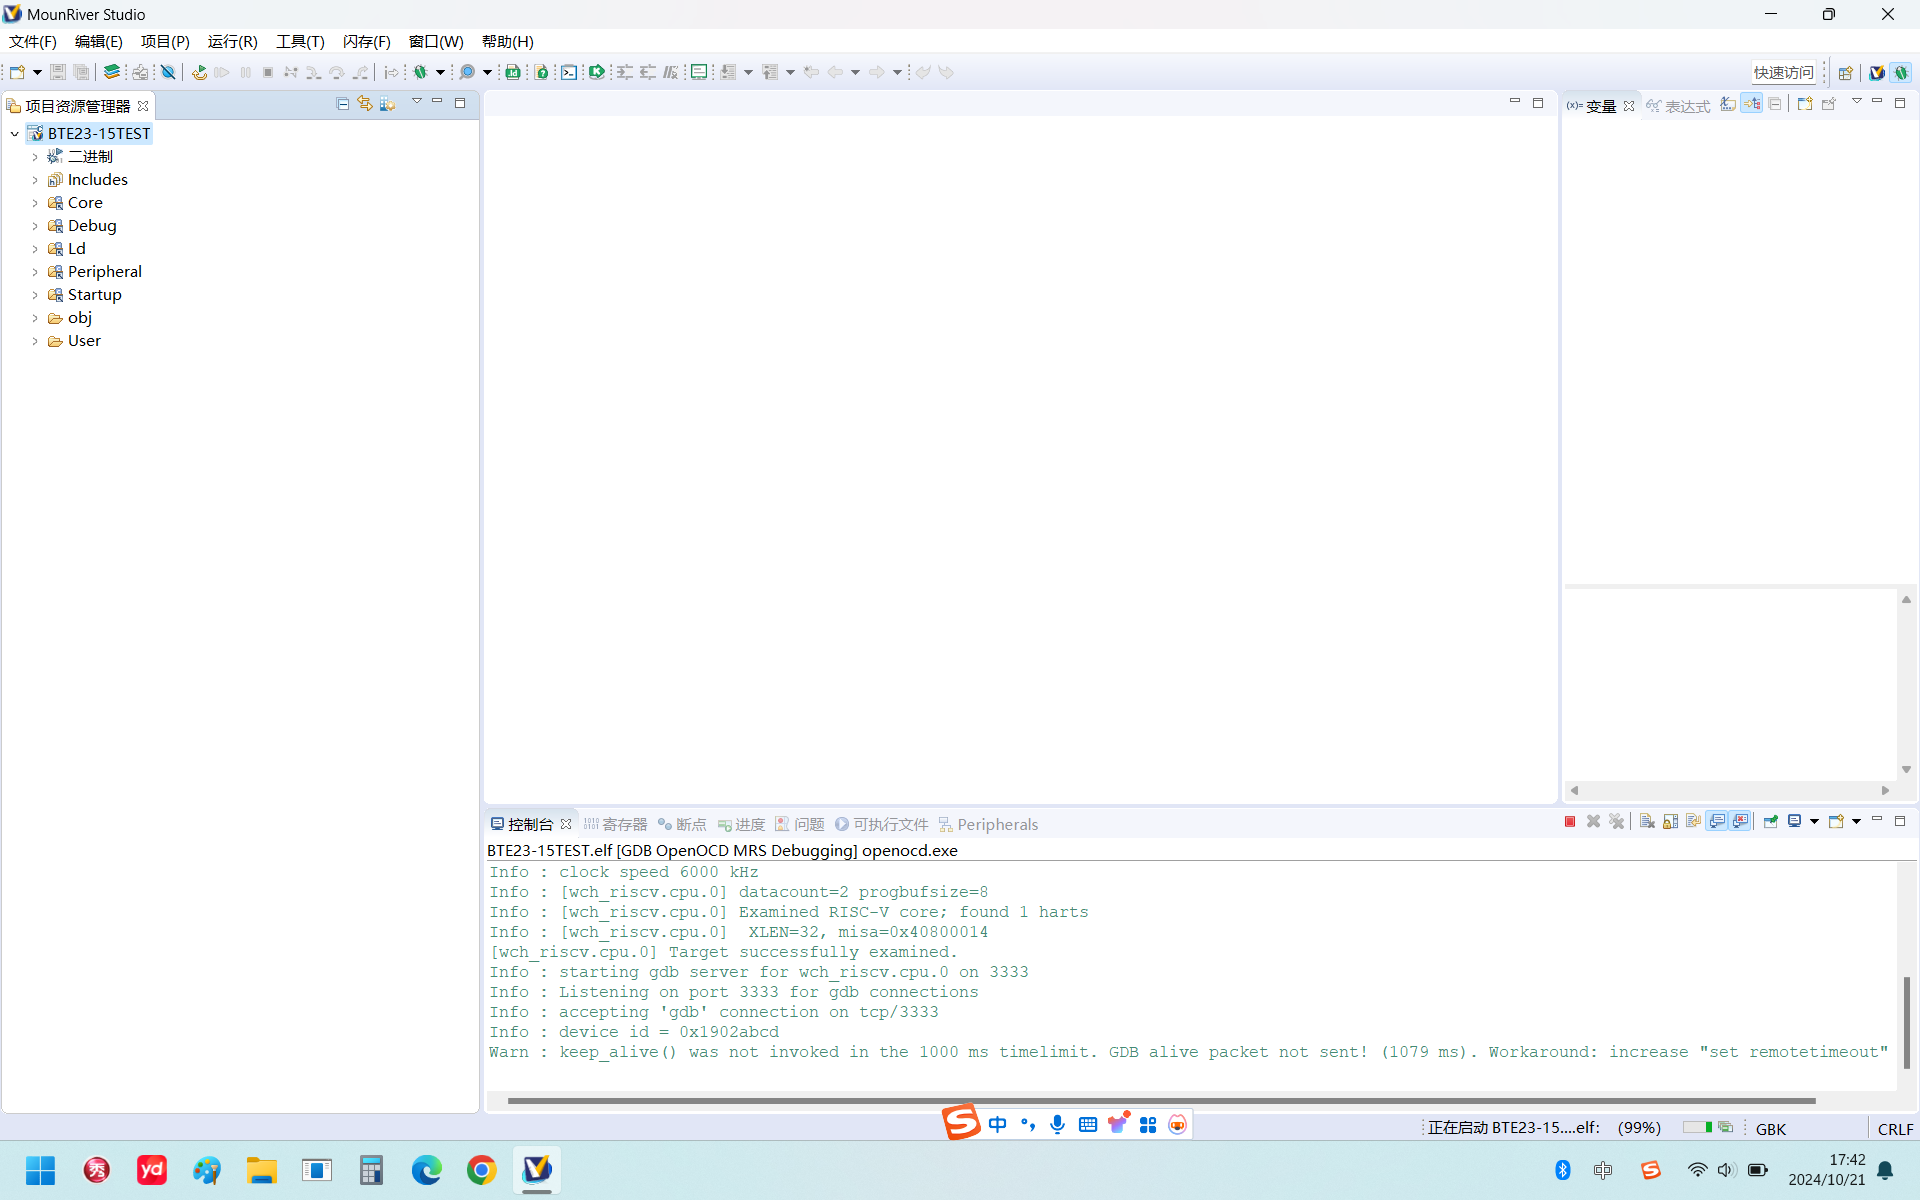Click the step return icon
The width and height of the screenshot is (1920, 1200).
[x=360, y=72]
